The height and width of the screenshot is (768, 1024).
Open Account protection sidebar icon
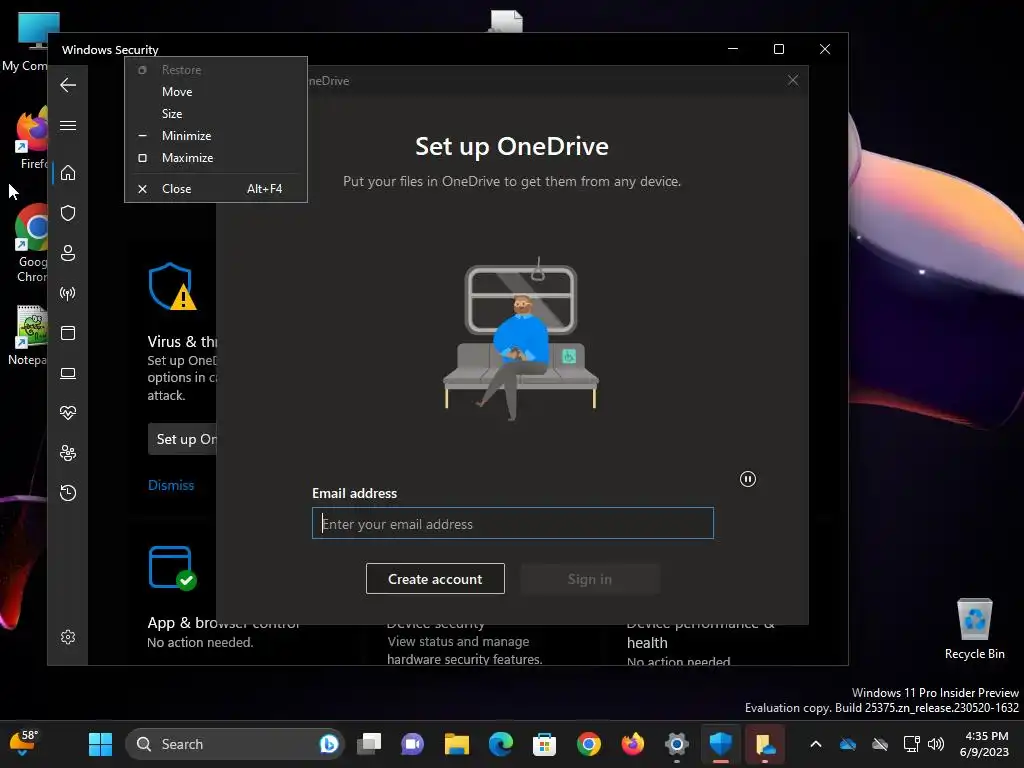point(68,253)
